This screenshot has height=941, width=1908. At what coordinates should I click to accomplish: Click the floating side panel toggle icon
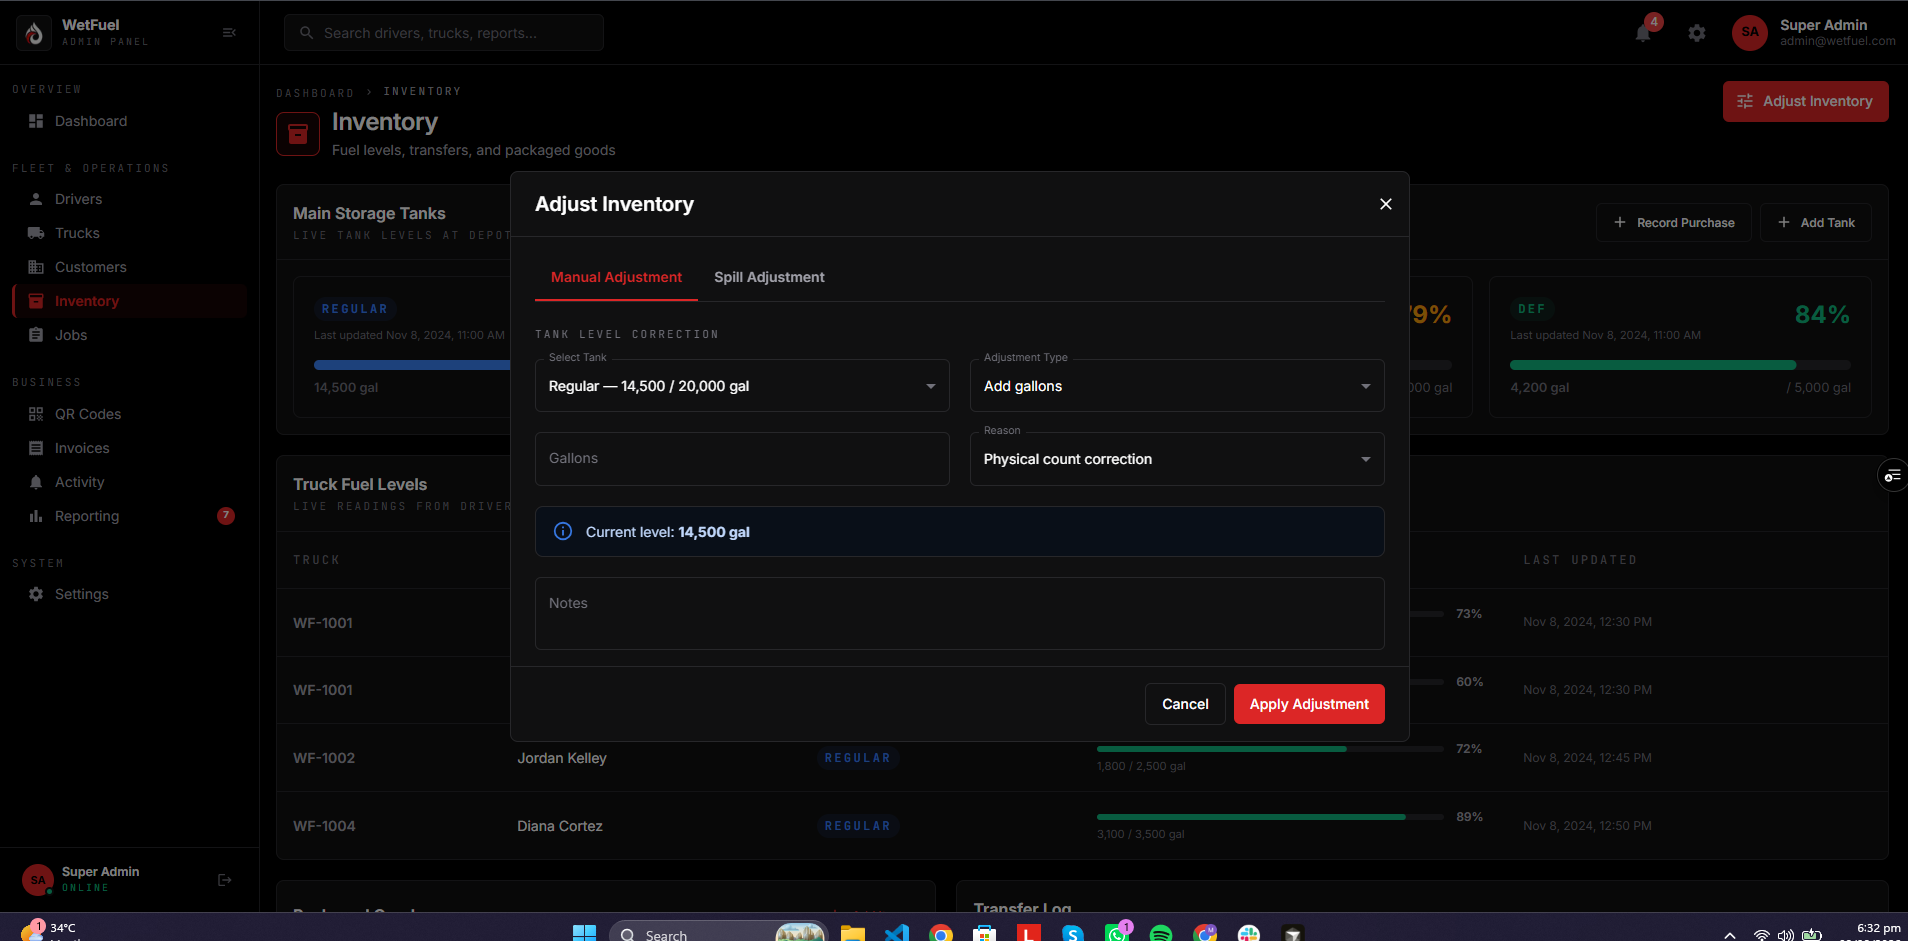1893,476
